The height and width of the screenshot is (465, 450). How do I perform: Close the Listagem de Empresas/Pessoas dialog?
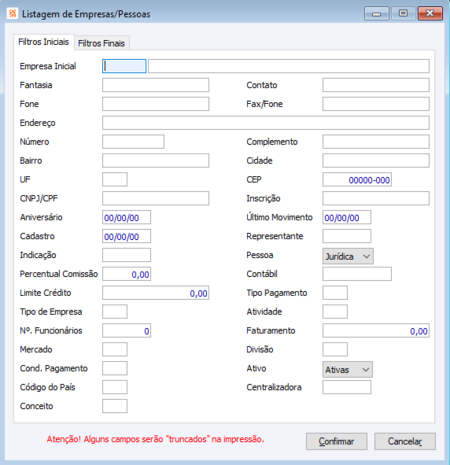(430, 14)
